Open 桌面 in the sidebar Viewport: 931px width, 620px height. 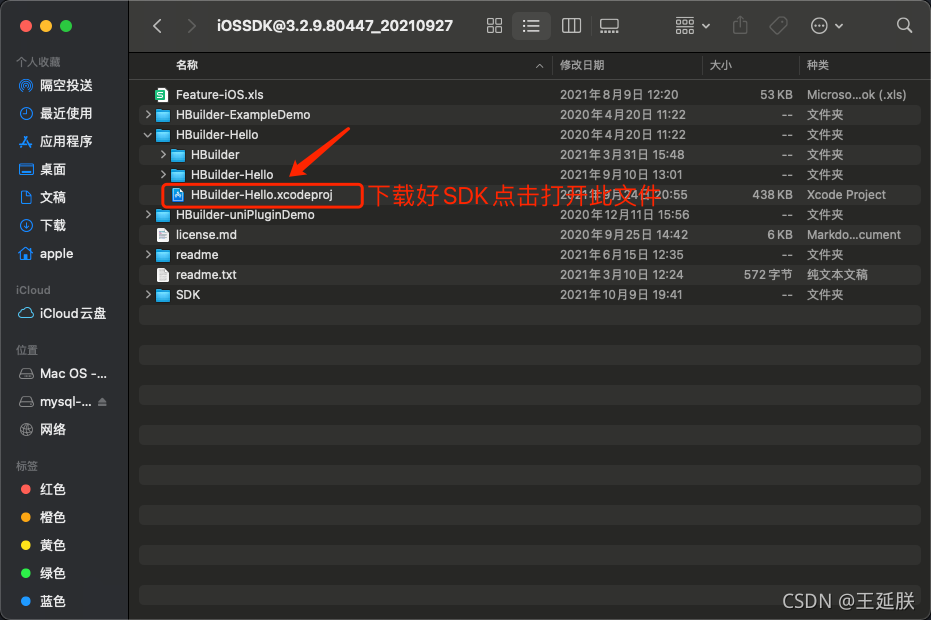click(43, 169)
